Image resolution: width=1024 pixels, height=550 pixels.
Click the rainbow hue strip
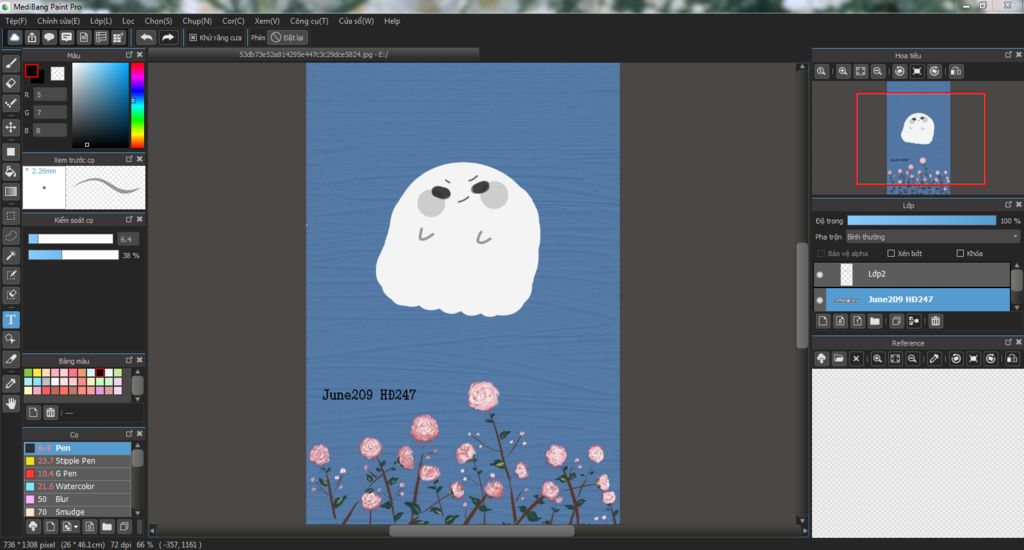[137, 105]
